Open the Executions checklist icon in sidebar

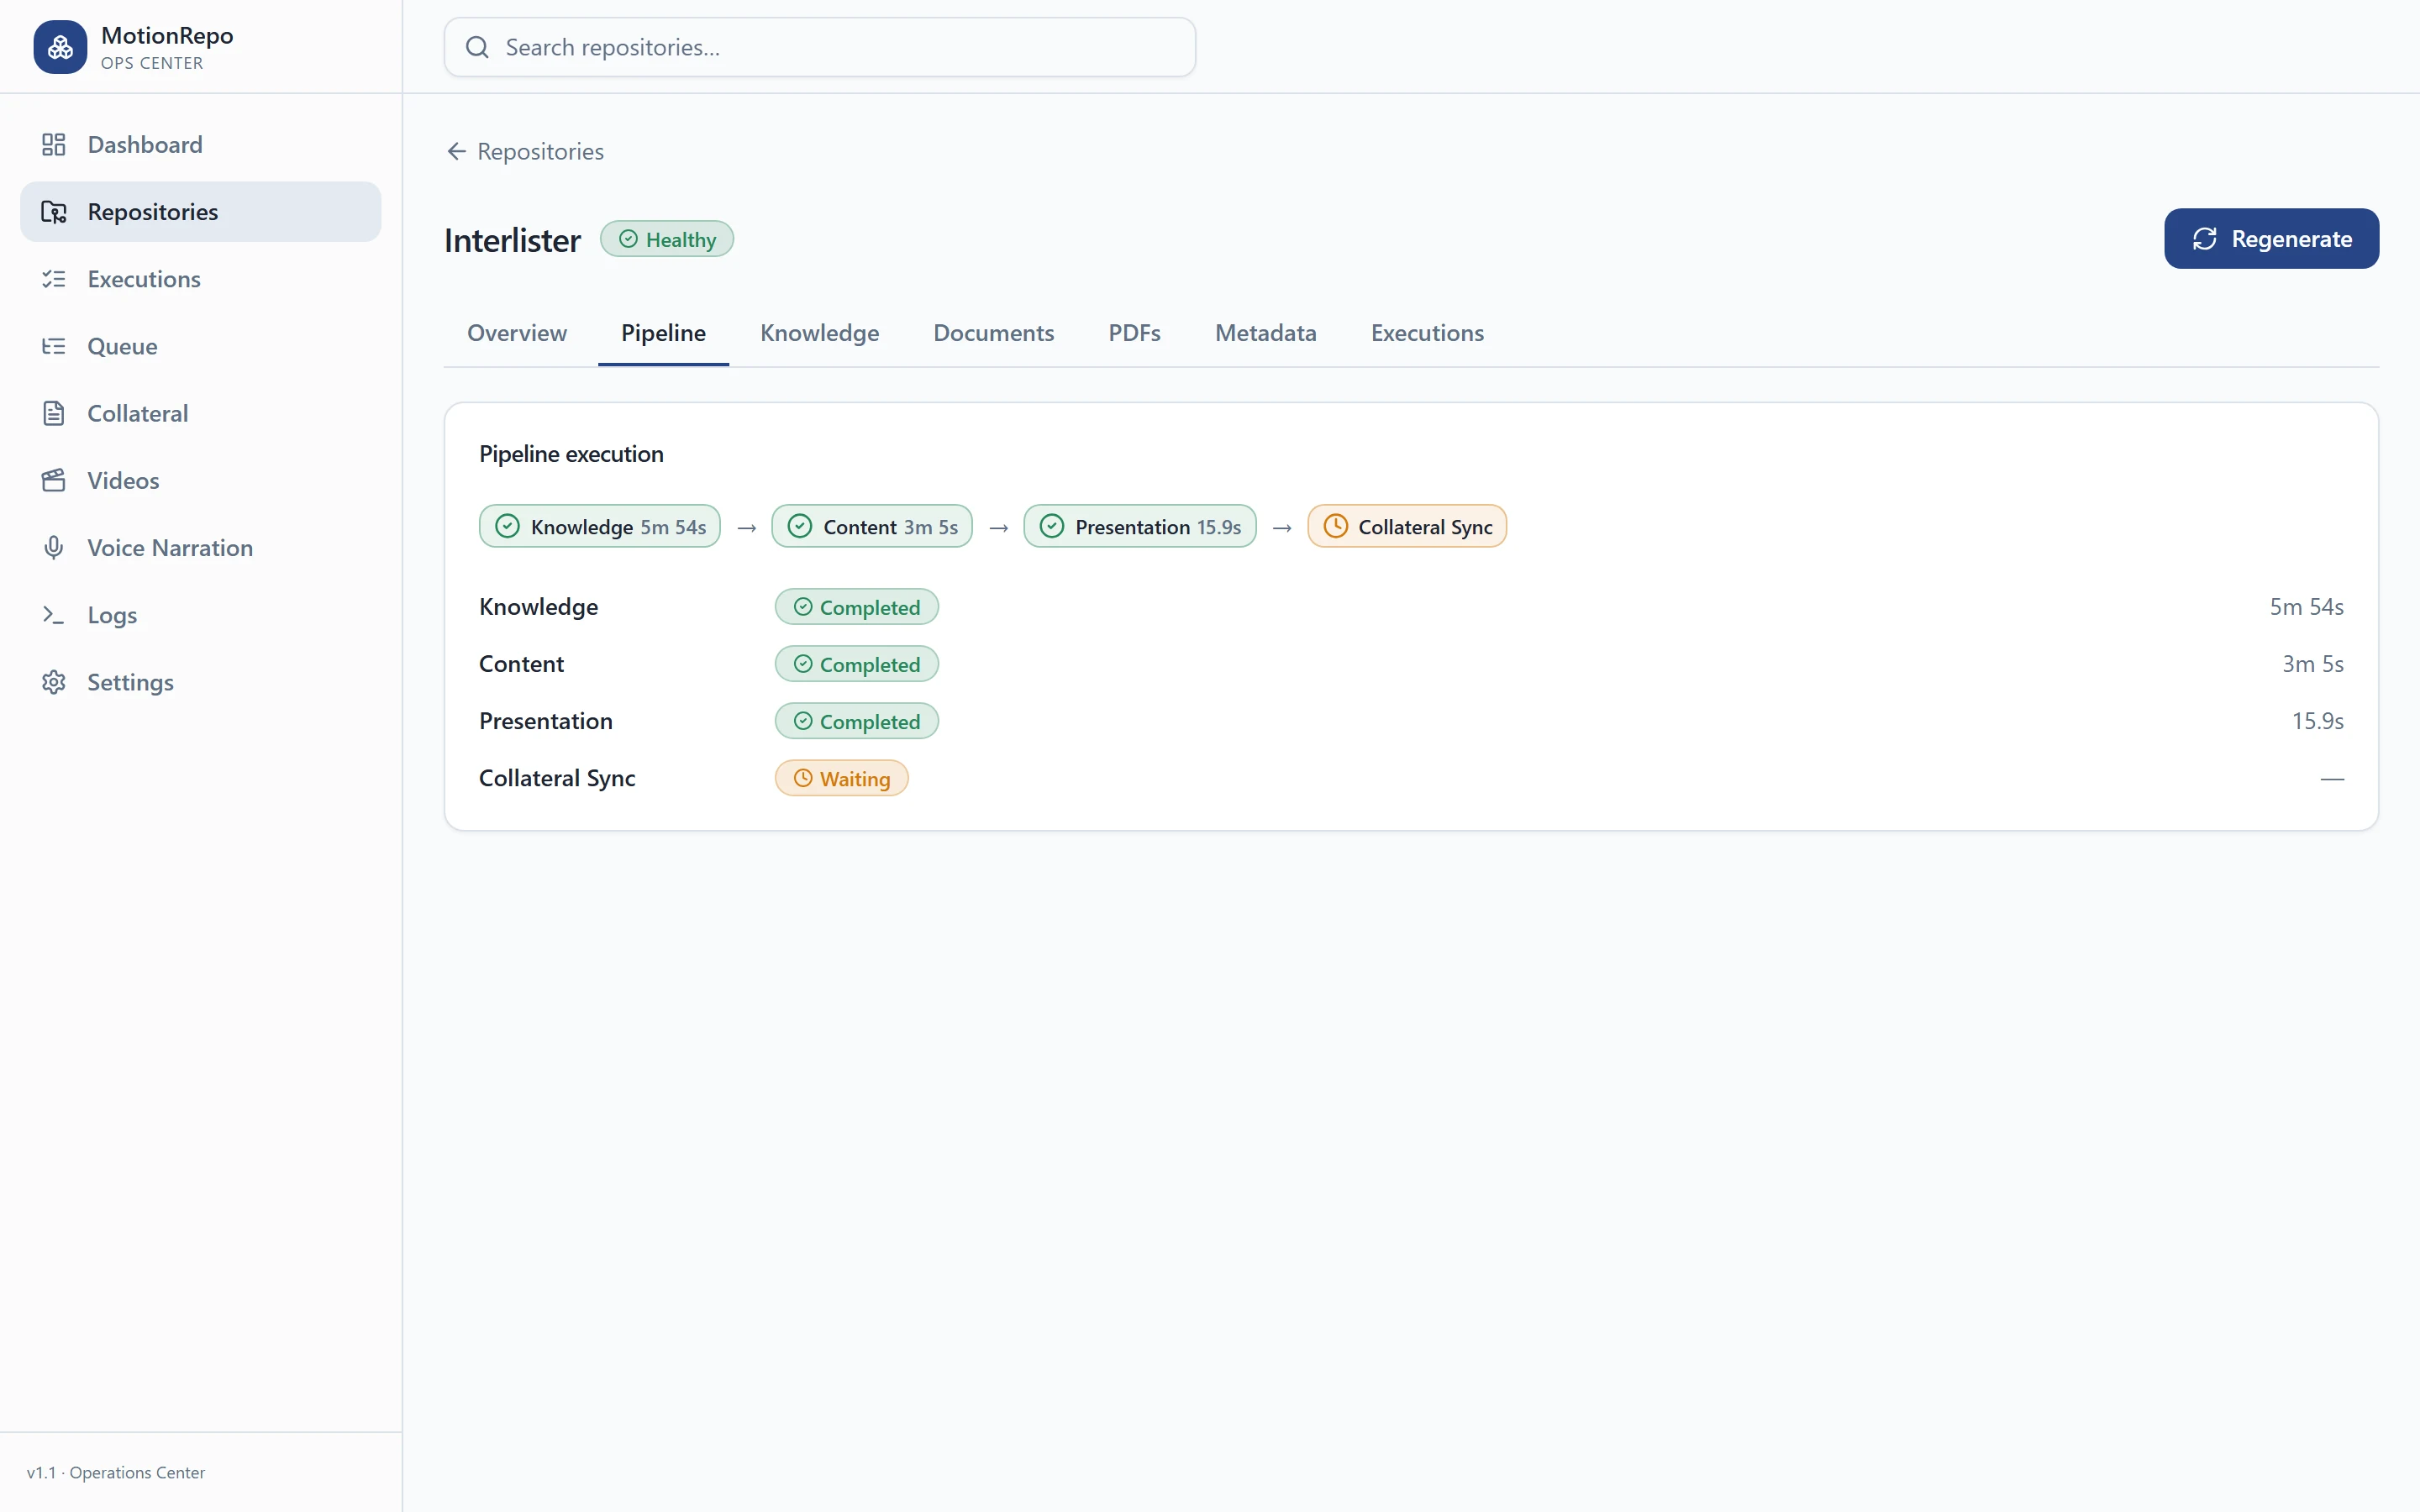54,279
